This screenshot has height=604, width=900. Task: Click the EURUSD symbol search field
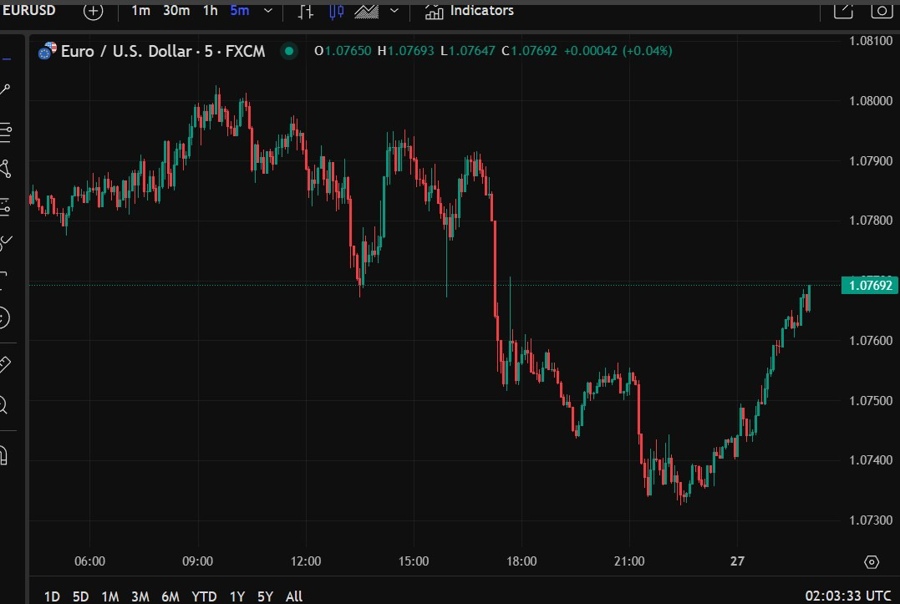tap(30, 11)
